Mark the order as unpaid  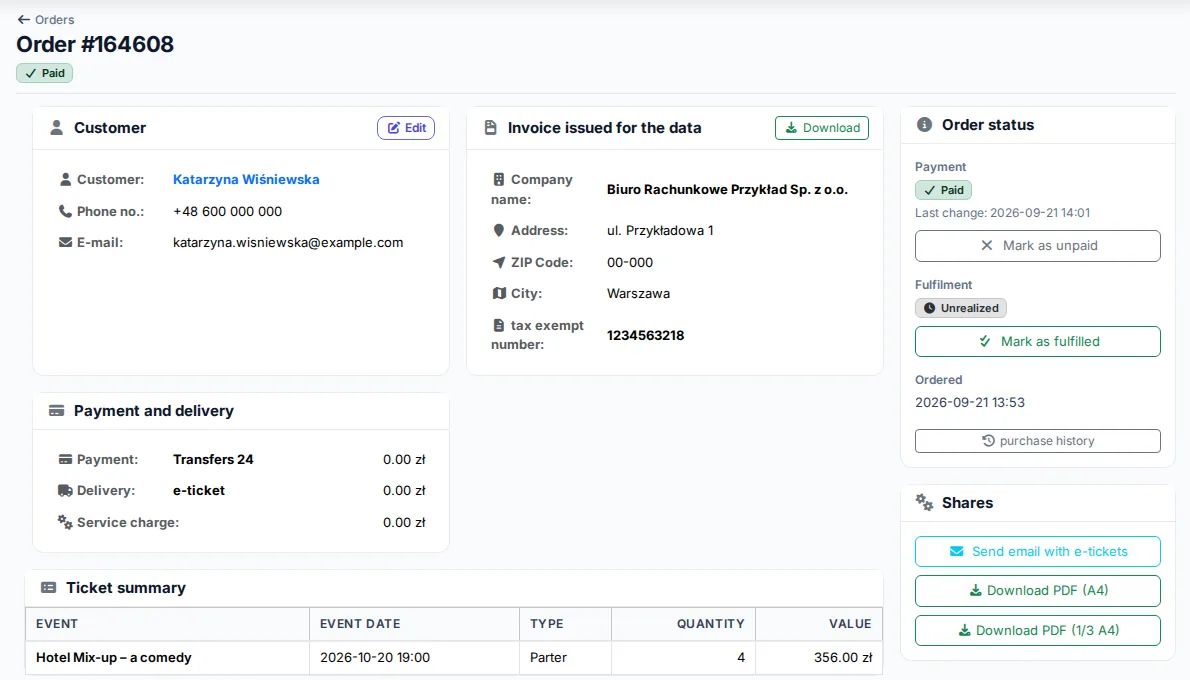[x=1037, y=246]
